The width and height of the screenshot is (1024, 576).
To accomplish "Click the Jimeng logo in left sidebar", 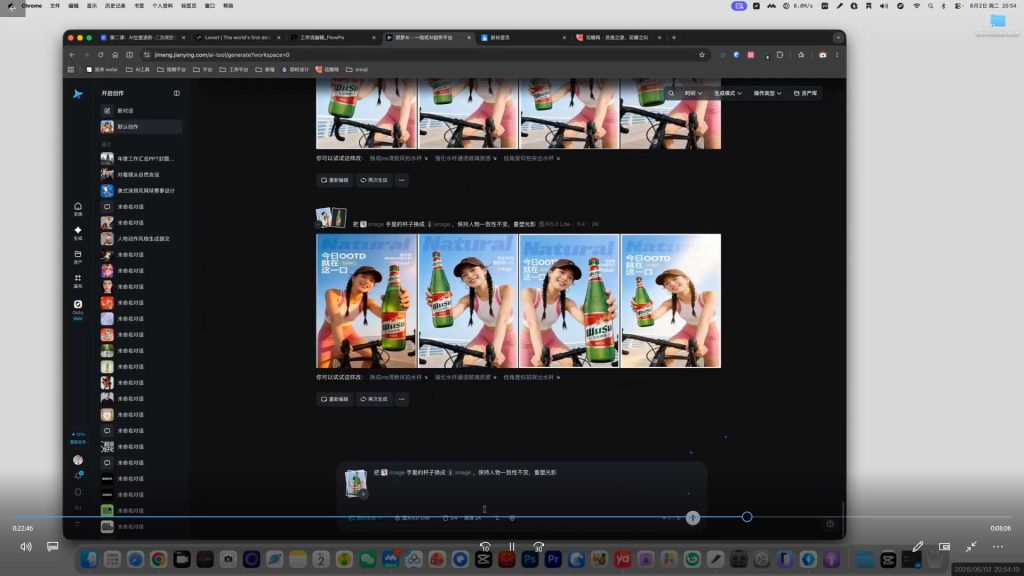I will pyautogui.click(x=78, y=94).
